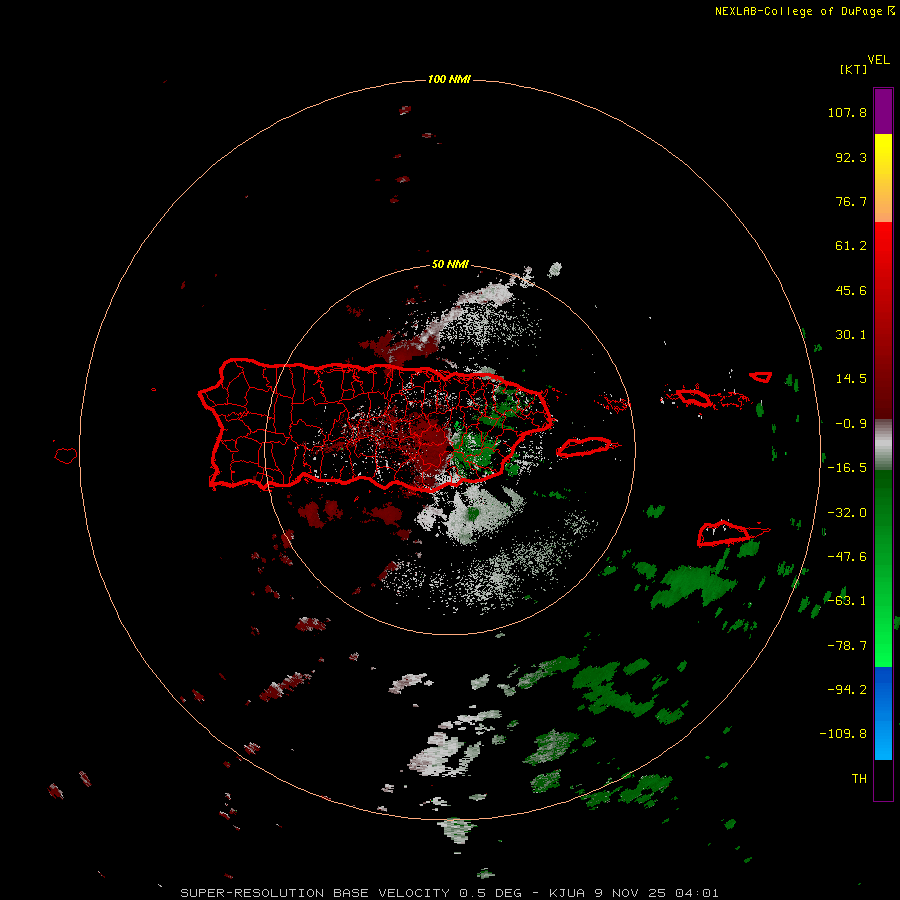900x900 pixels.
Task: Click the -32.0 legend value
Action: click(x=847, y=513)
